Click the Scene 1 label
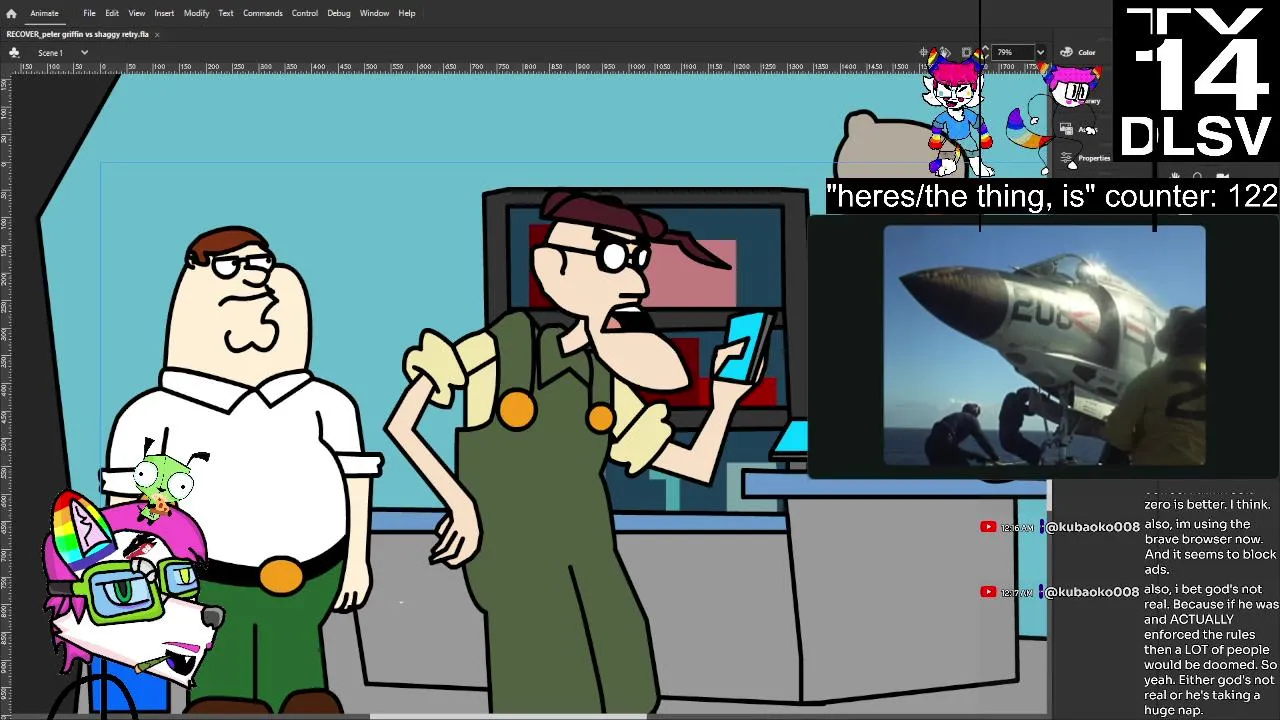The image size is (1280, 720). pos(51,52)
